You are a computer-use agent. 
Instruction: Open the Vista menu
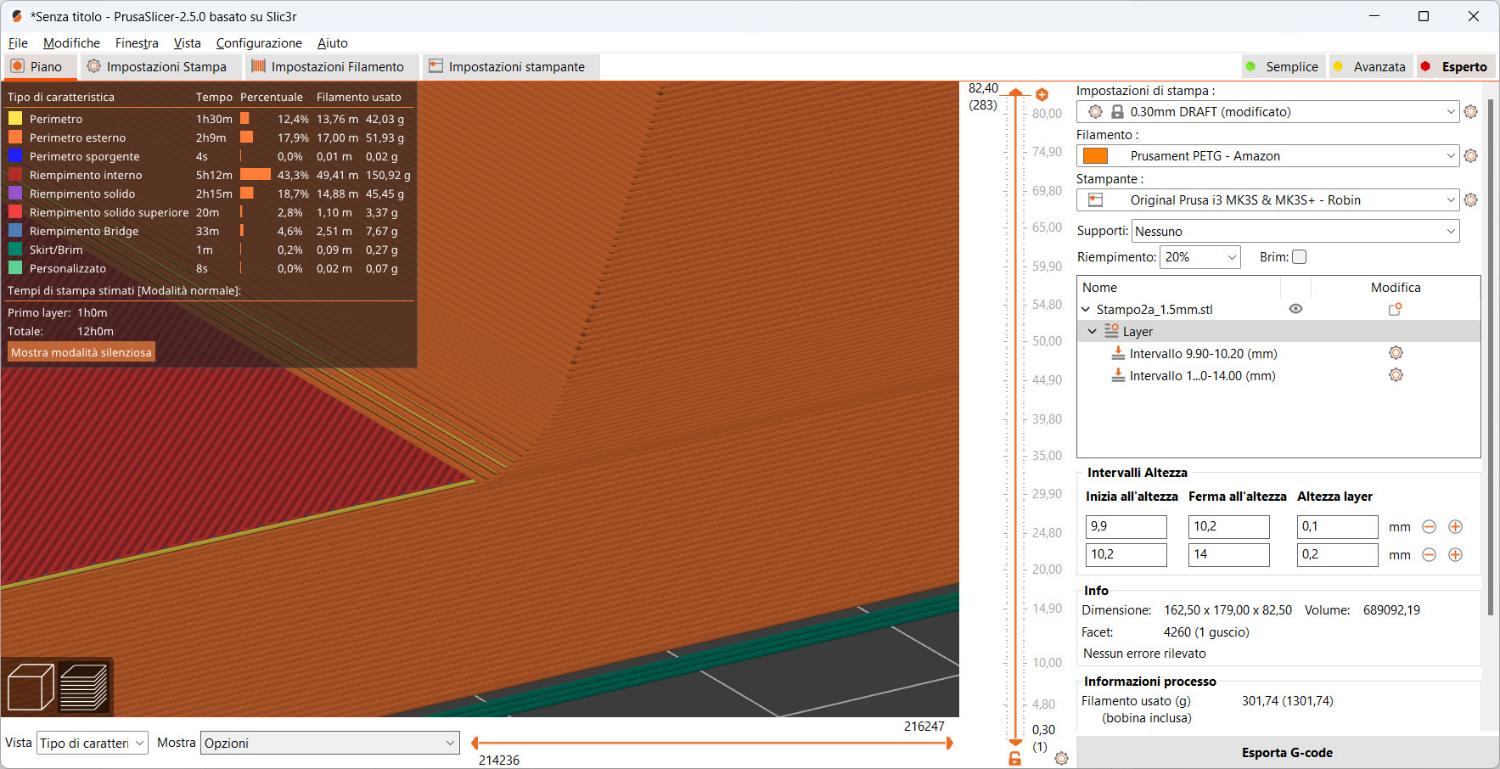tap(187, 43)
